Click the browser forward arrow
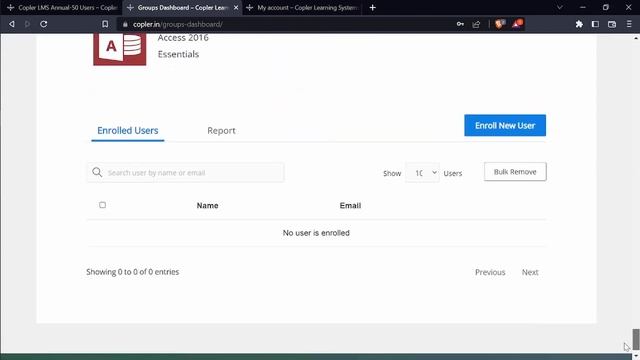Viewport: 640px width, 360px height. coord(27,24)
